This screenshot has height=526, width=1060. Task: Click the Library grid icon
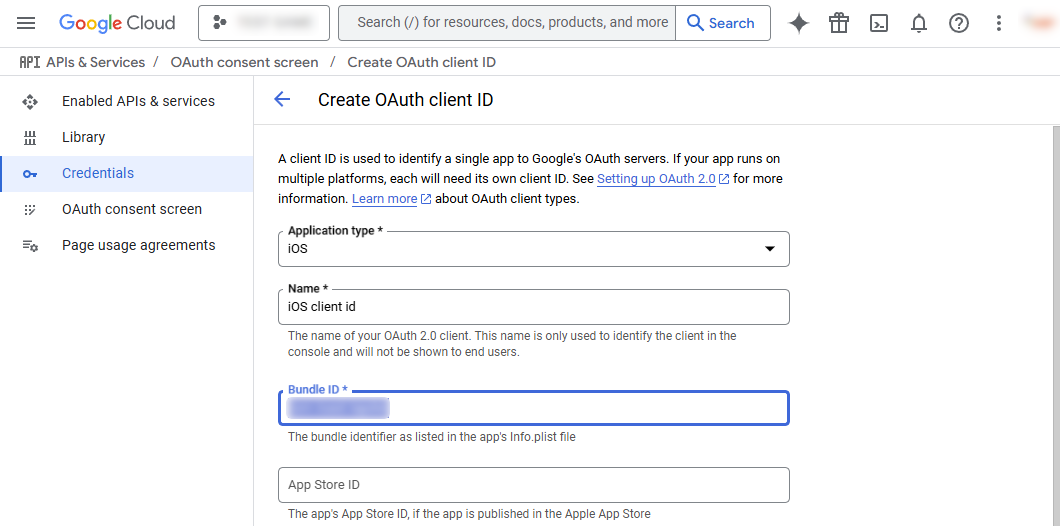pyautogui.click(x=30, y=138)
